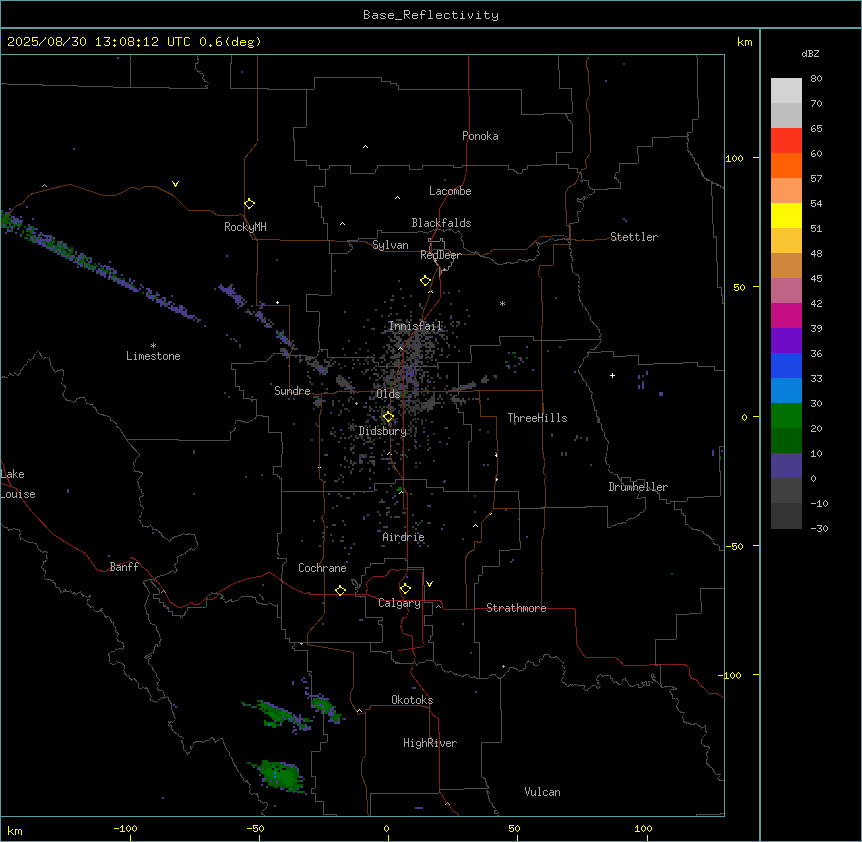Click the Cochrane label
This screenshot has width=862, height=842.
(322, 568)
